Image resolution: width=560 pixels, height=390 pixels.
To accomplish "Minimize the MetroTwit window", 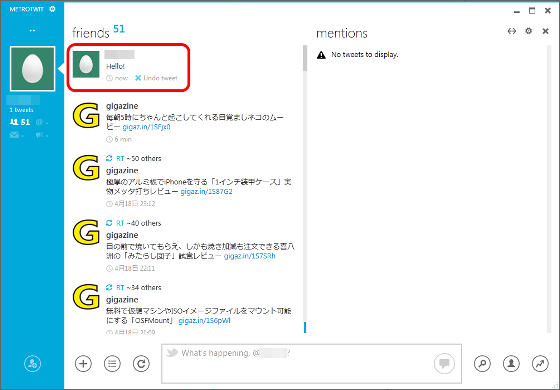I will pyautogui.click(x=517, y=11).
